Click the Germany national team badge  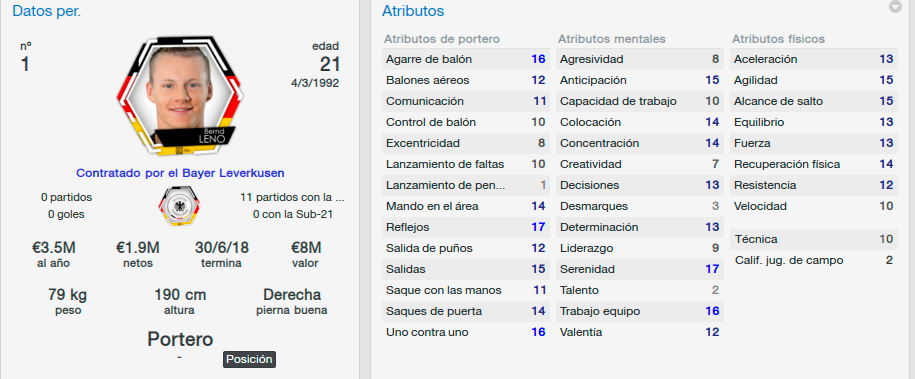click(179, 206)
